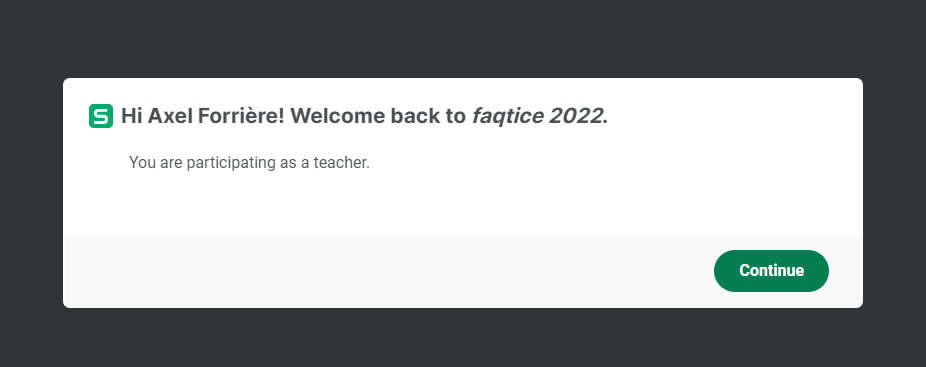Click the word back in the heading
The height and width of the screenshot is (367, 926).
[413, 116]
